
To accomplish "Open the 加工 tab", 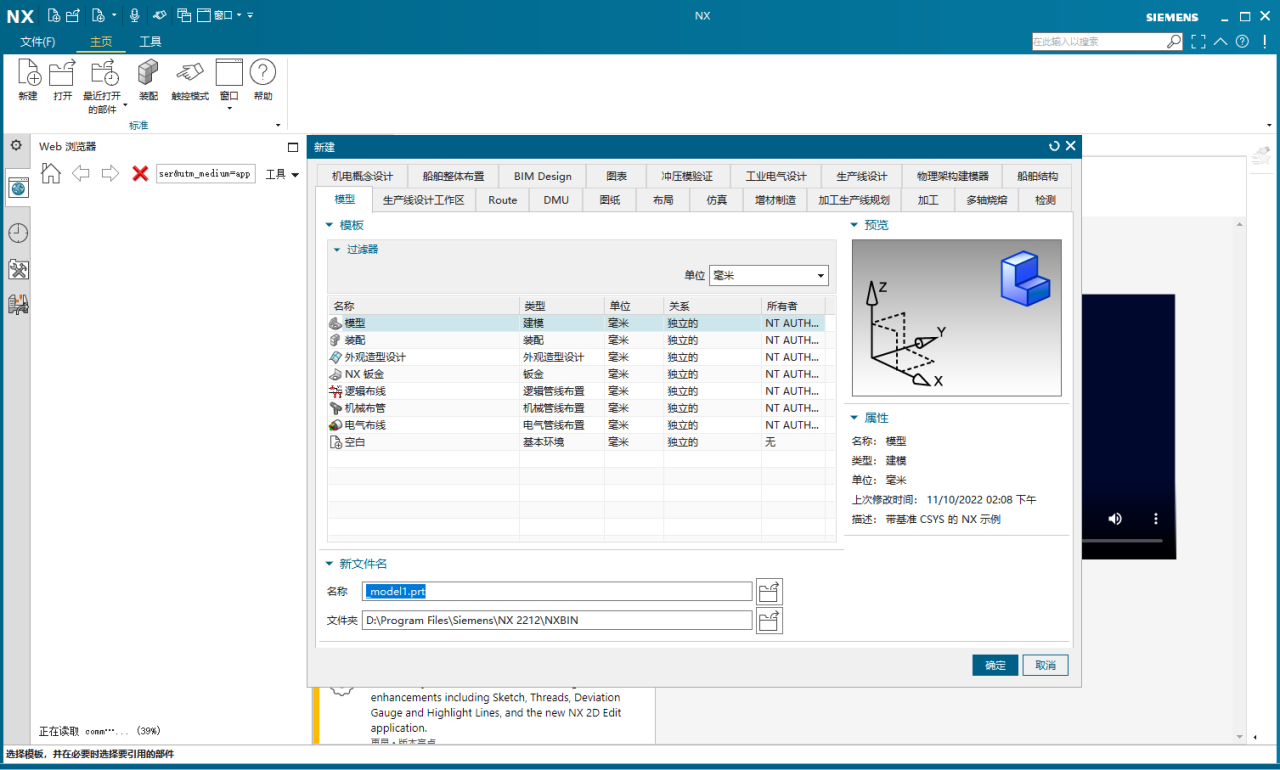I will click(928, 200).
